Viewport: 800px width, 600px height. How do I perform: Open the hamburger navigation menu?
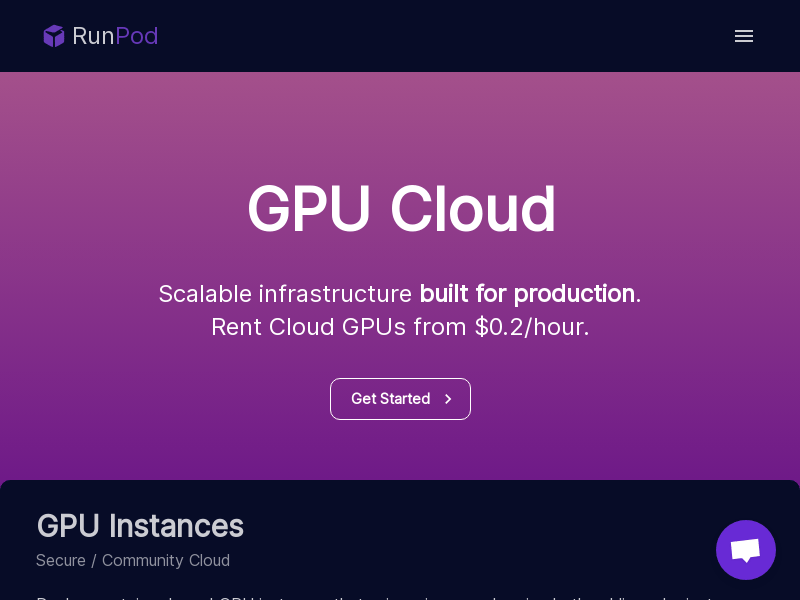[743, 36]
